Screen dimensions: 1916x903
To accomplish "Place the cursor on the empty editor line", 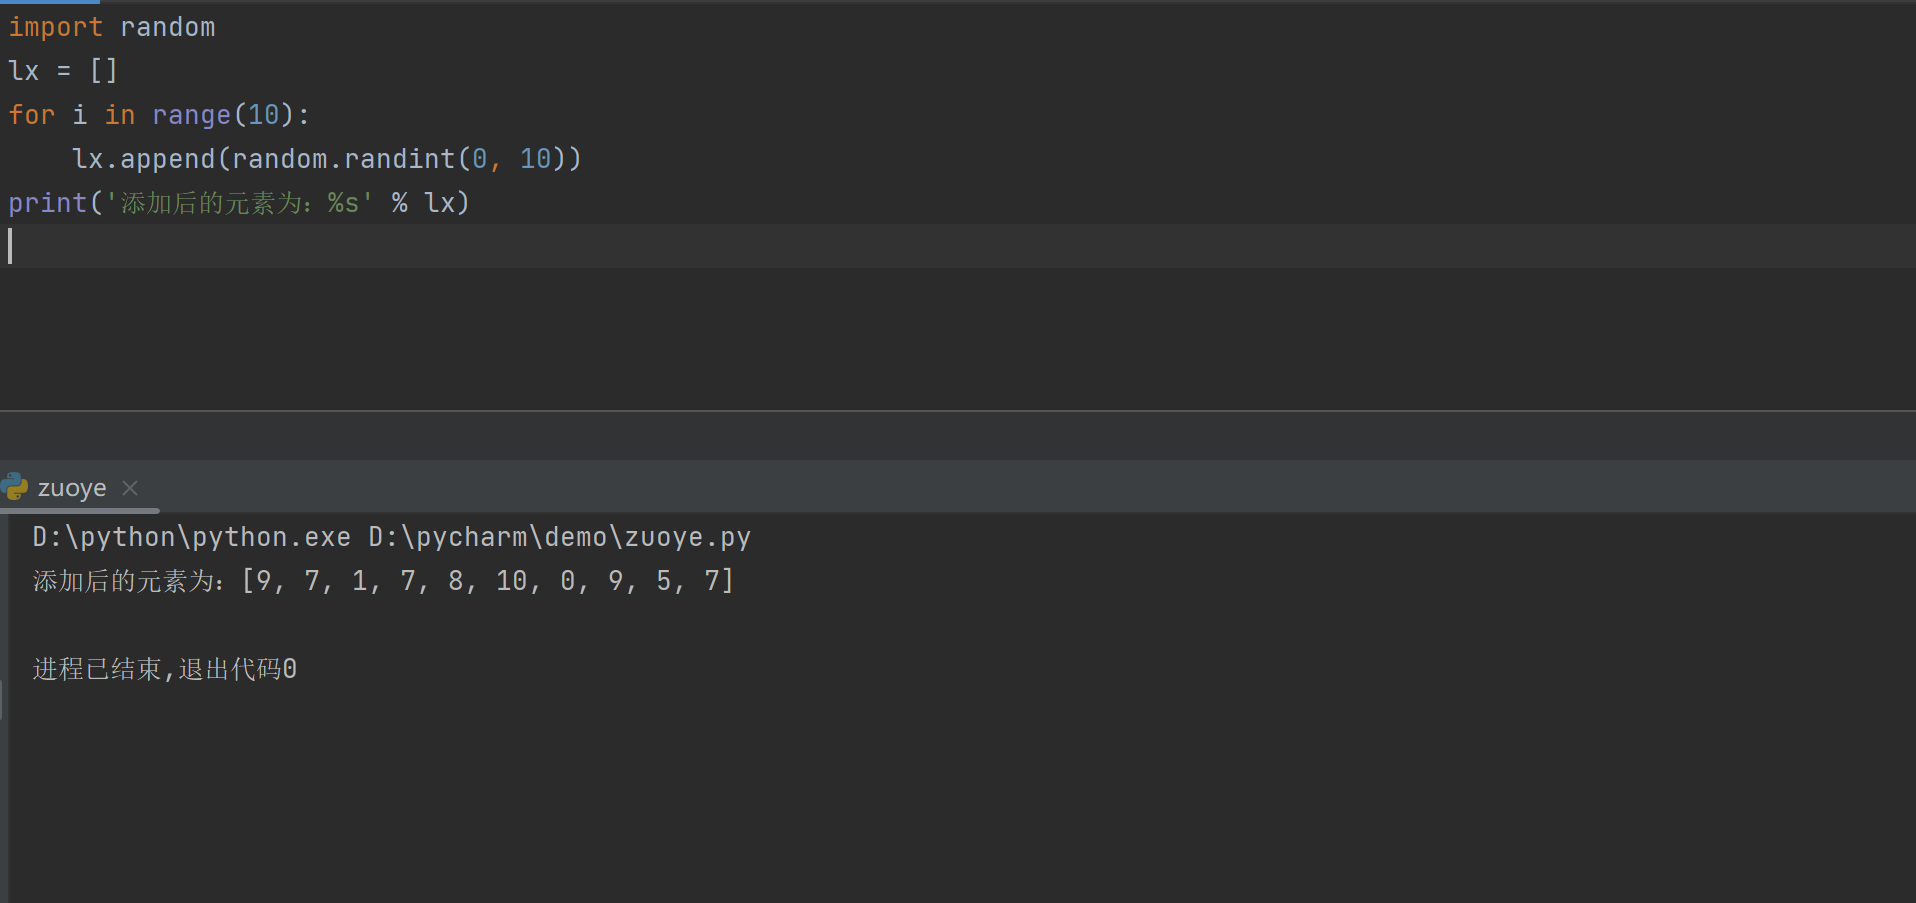I will [x=958, y=246].
